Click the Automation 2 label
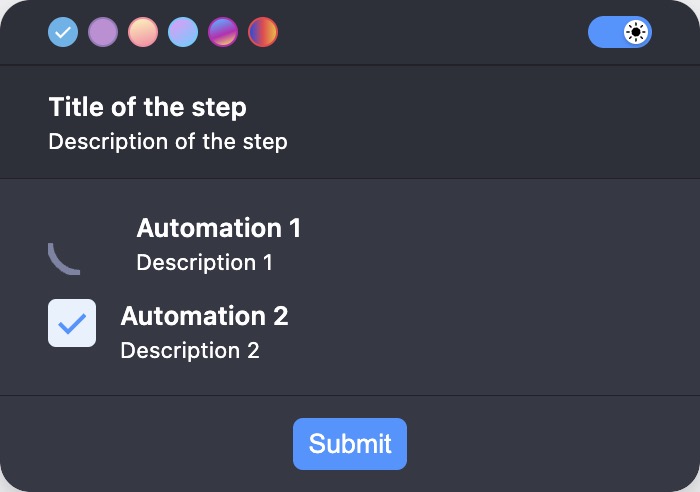 coord(204,316)
